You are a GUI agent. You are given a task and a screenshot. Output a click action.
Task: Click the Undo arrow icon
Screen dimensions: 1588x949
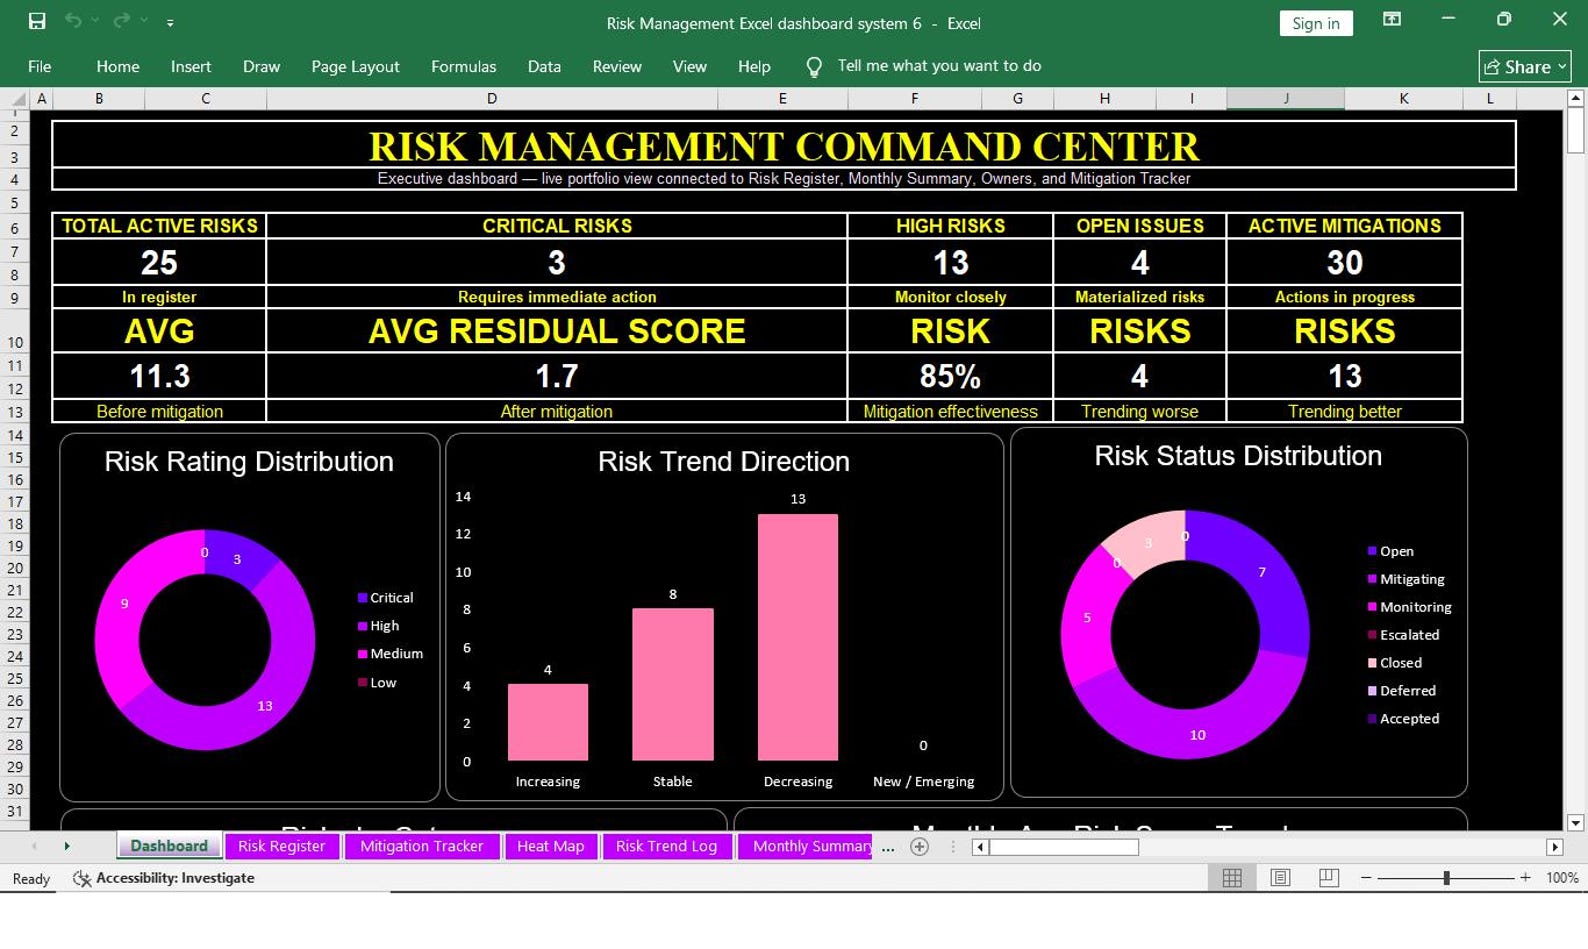(x=73, y=21)
